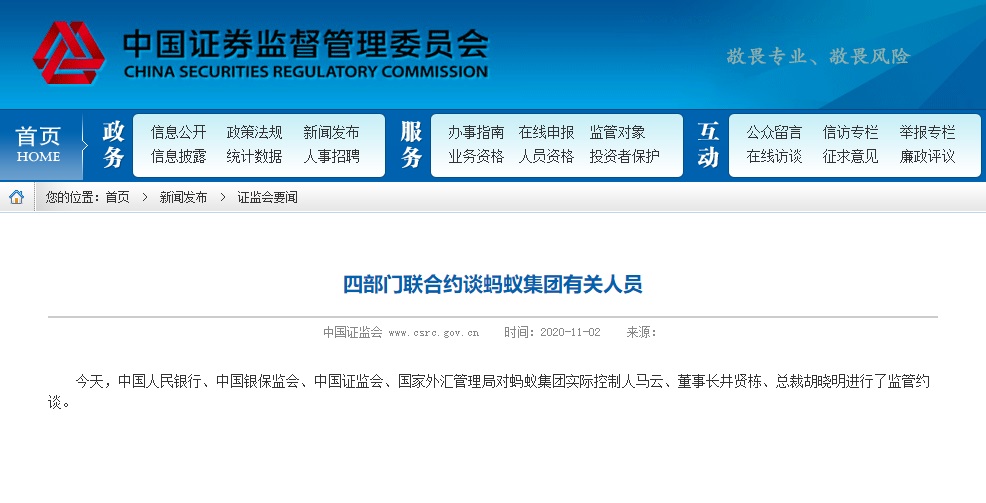The image size is (986, 503).
Task: Select 在线申报 menu item
Action: point(546,132)
